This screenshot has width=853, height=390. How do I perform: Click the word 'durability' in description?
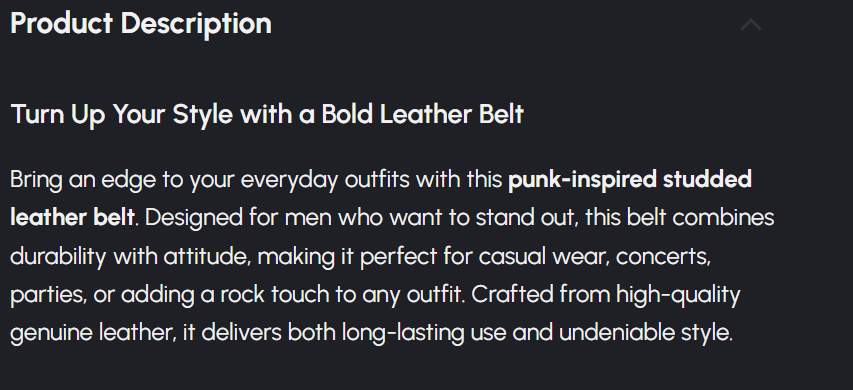click(58, 256)
